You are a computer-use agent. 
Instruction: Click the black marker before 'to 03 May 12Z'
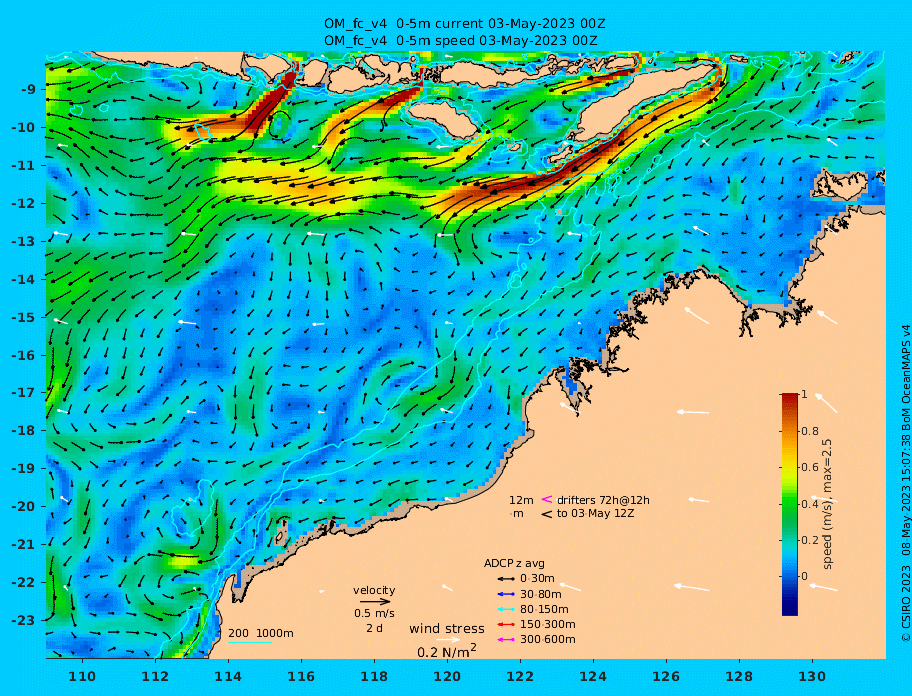pyautogui.click(x=547, y=514)
